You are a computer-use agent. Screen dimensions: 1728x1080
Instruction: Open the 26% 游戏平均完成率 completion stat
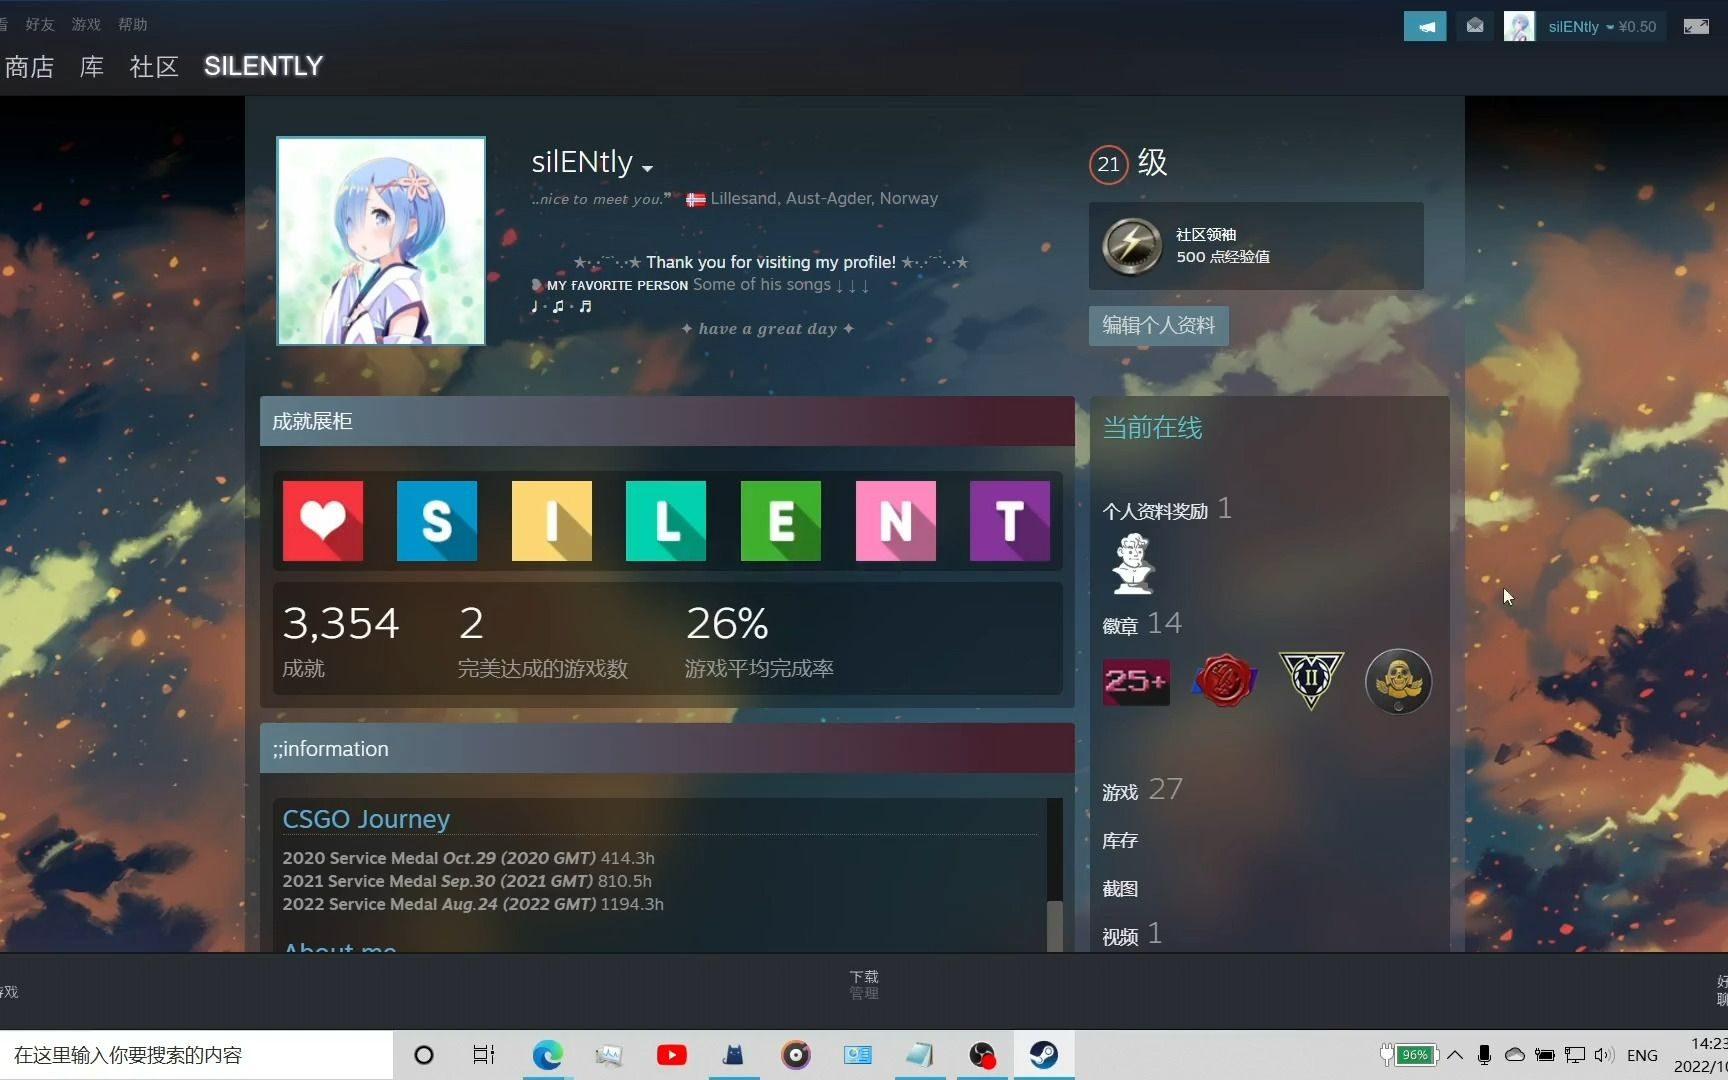click(x=759, y=640)
